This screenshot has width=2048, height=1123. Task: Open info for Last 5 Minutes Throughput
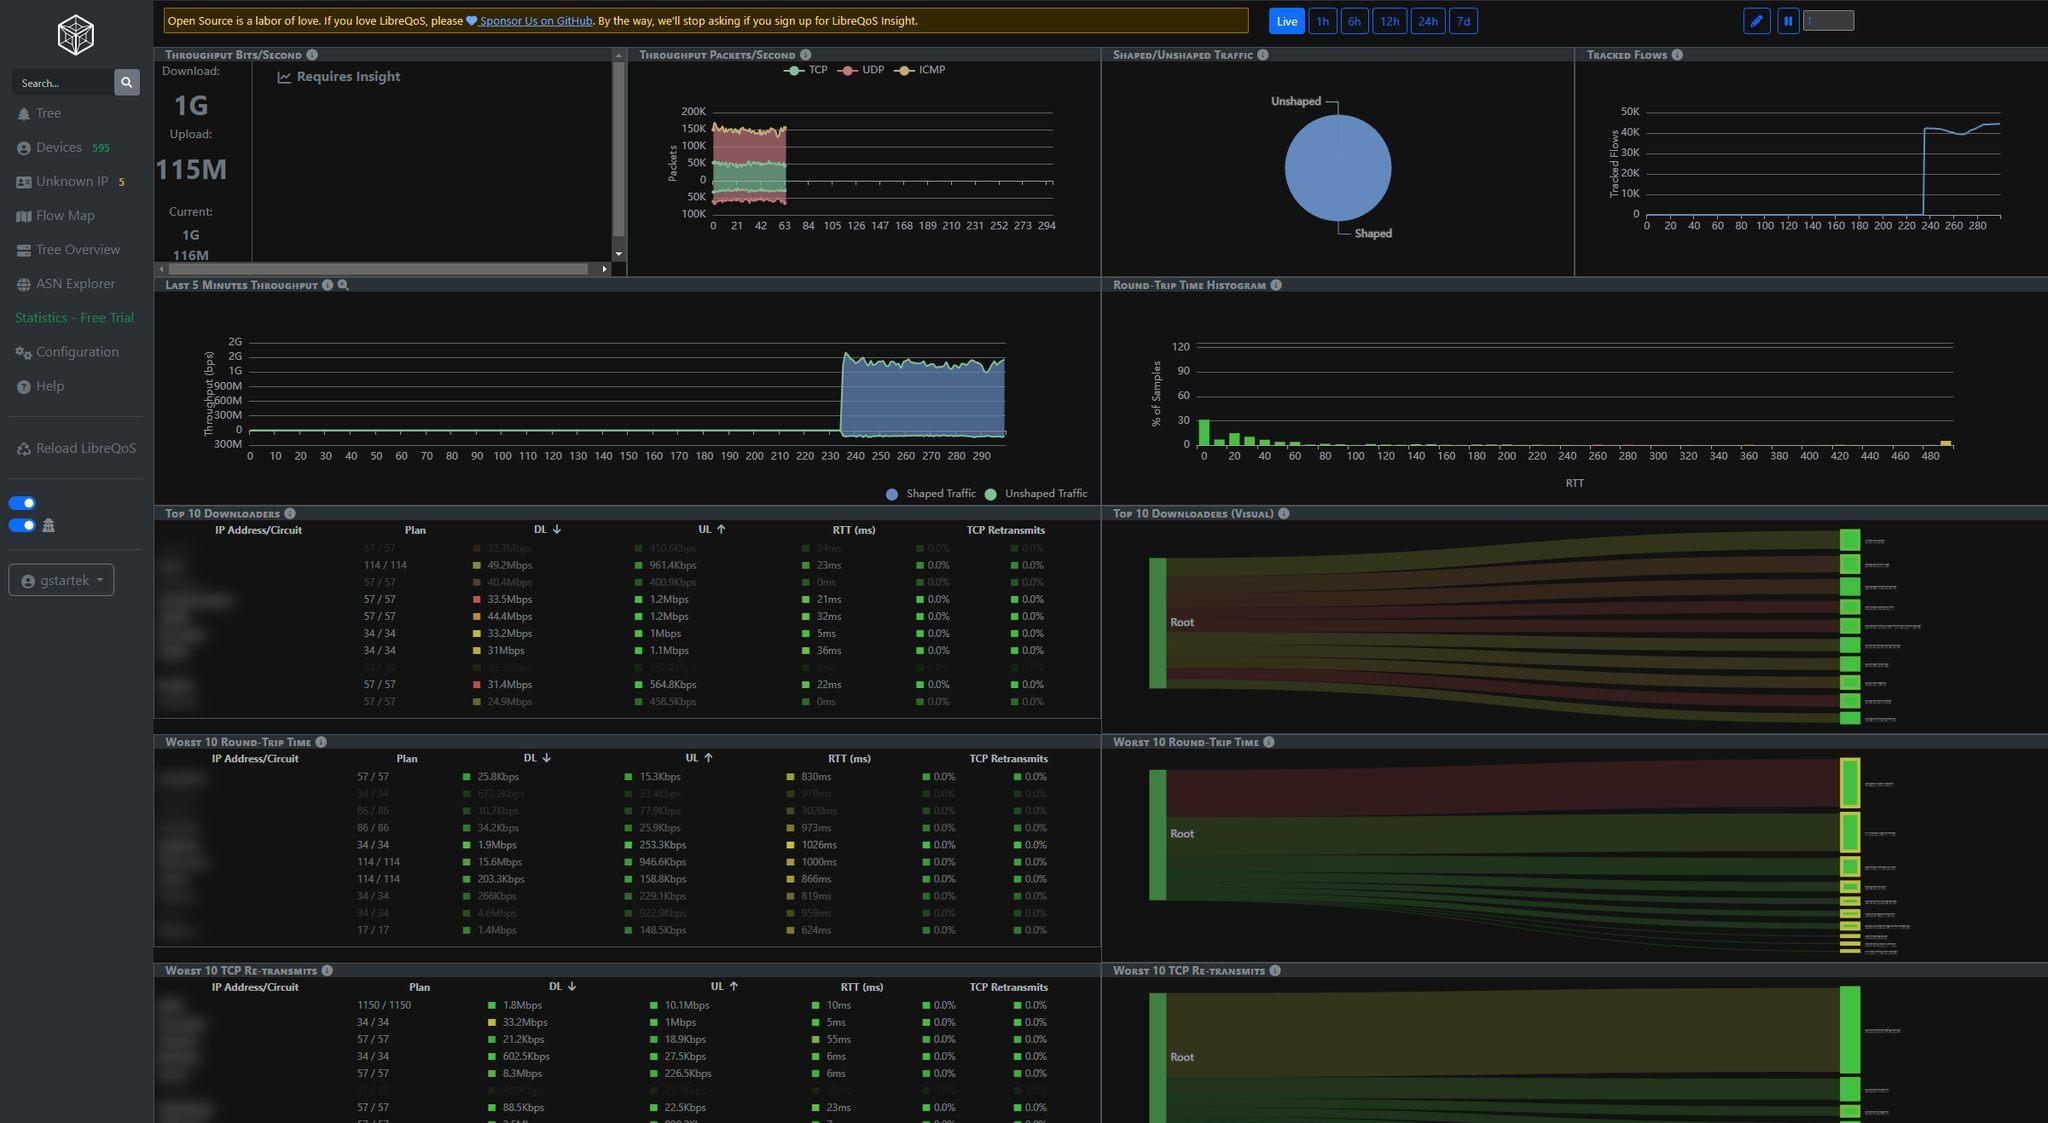(x=327, y=285)
